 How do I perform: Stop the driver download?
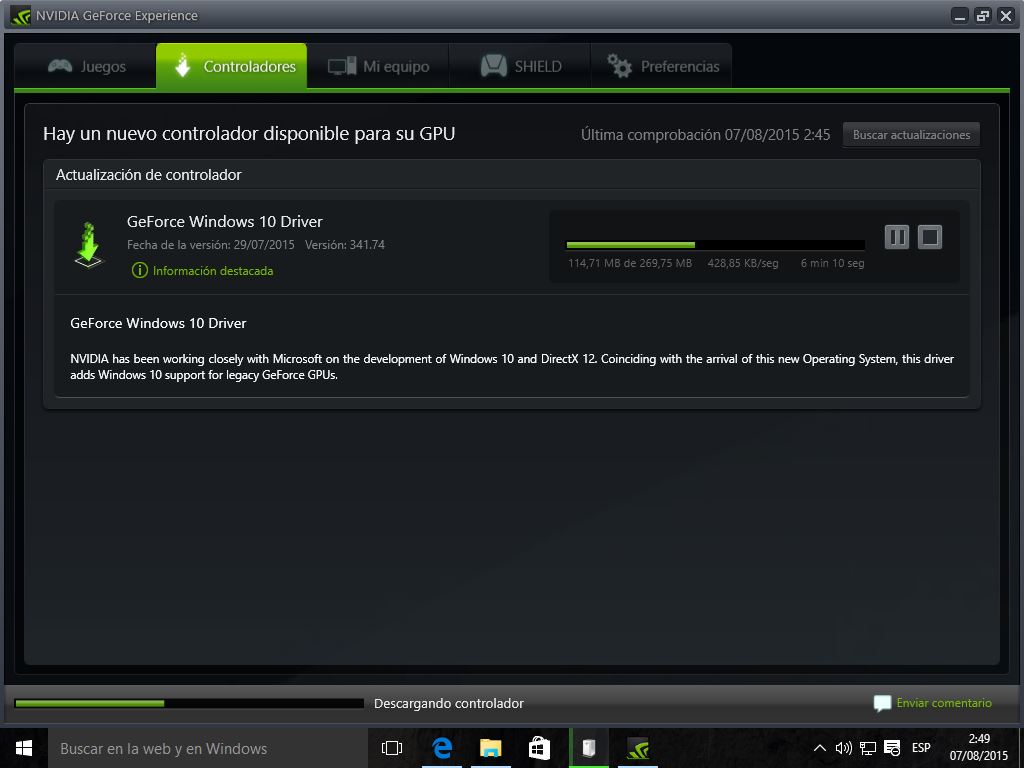click(x=930, y=237)
